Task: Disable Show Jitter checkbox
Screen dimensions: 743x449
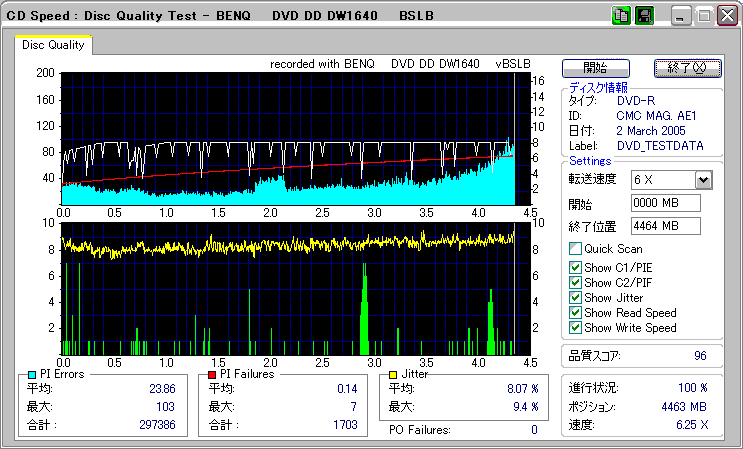Action: [x=575, y=298]
